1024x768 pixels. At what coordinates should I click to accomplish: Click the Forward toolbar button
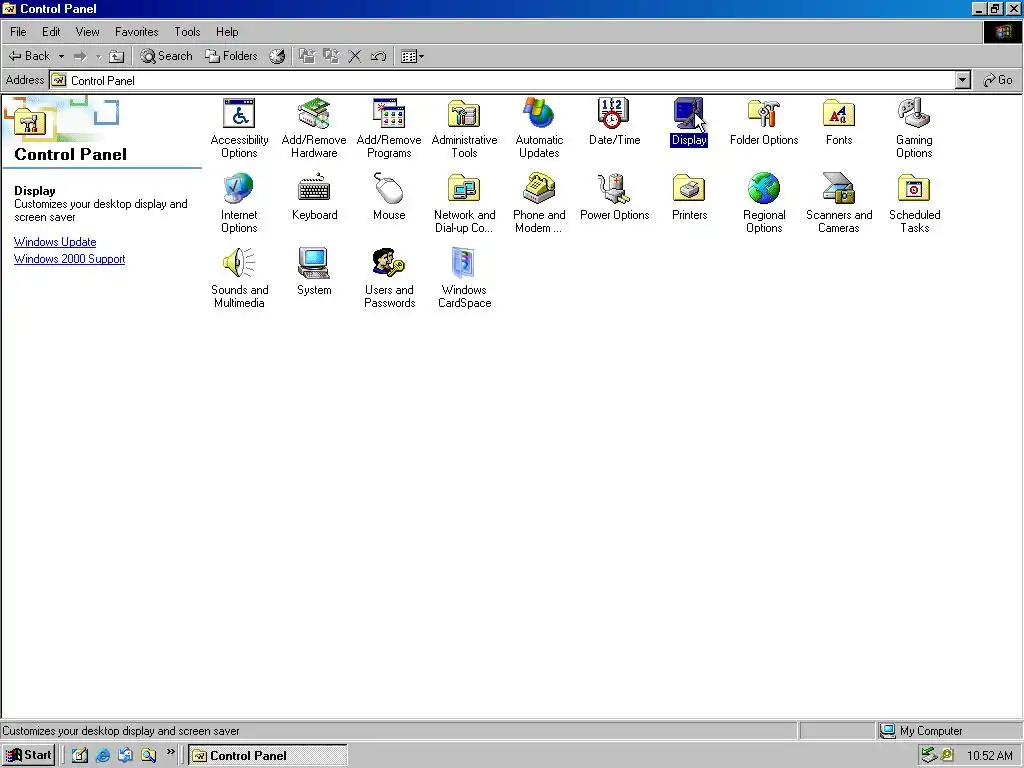[80, 56]
